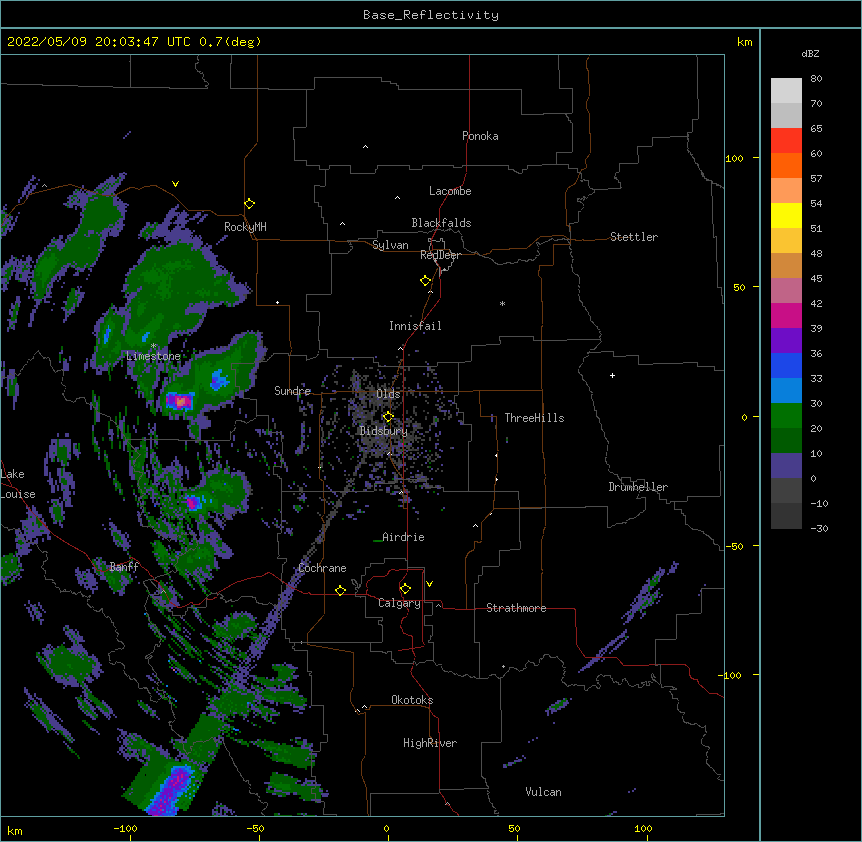Click the yellow marker near RockyMH
This screenshot has width=862, height=842.
[x=249, y=204]
